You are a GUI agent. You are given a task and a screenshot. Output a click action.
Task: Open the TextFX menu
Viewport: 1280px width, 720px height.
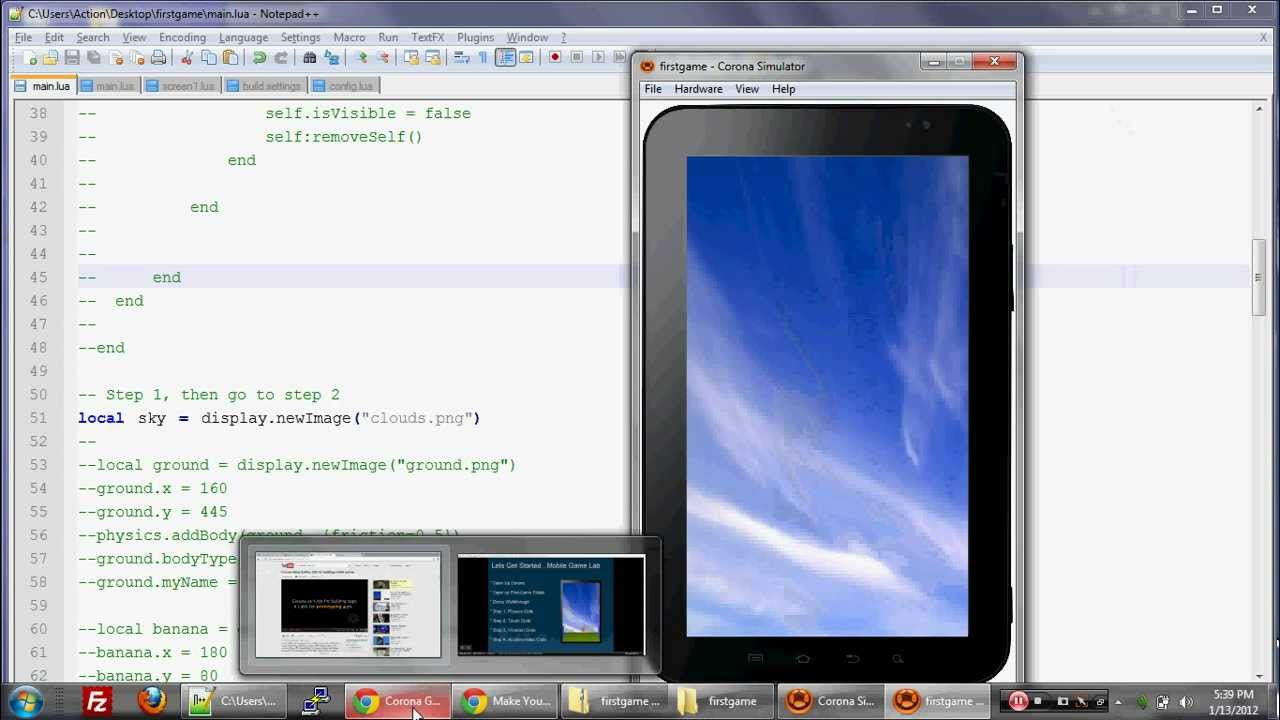[427, 37]
